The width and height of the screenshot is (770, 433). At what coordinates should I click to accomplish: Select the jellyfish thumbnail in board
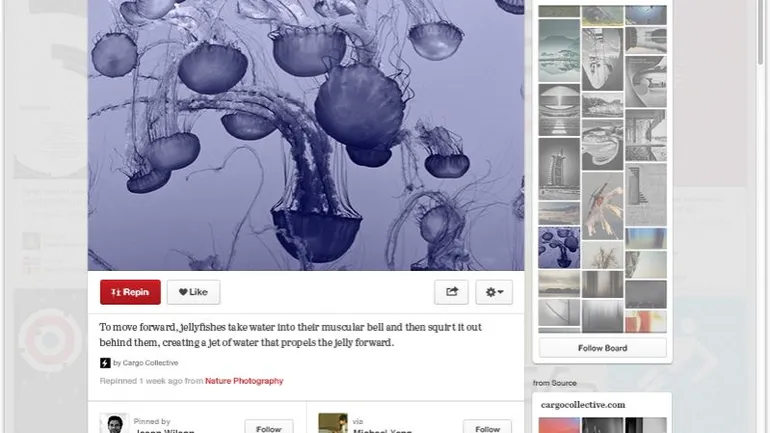[x=559, y=247]
